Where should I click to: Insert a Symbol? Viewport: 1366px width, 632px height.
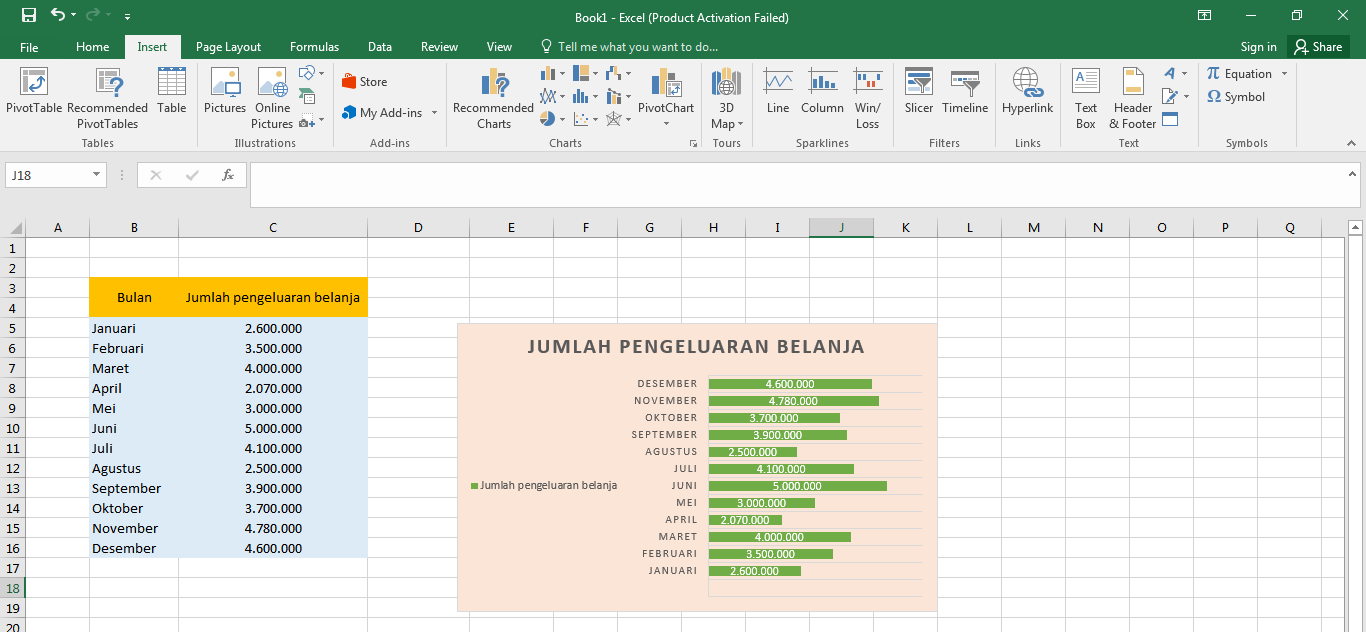click(x=1245, y=96)
